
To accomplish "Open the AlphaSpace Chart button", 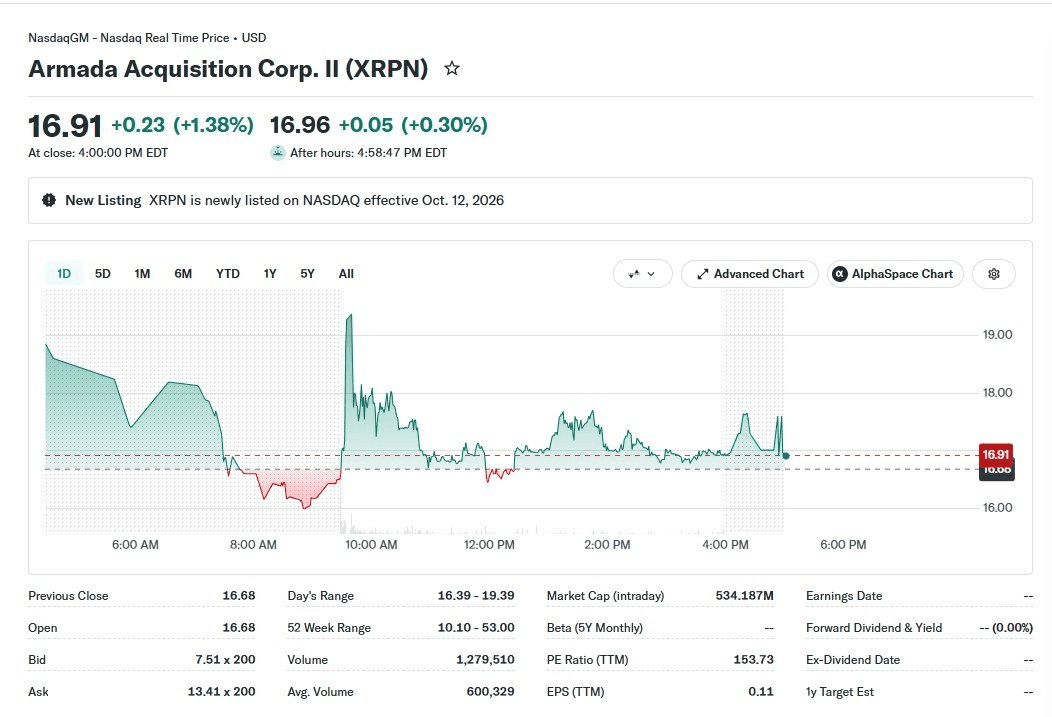I will click(x=895, y=274).
